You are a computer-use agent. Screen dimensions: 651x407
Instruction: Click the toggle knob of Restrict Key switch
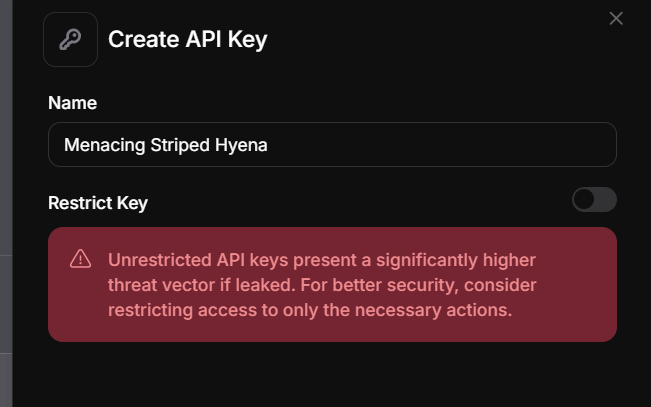(584, 200)
